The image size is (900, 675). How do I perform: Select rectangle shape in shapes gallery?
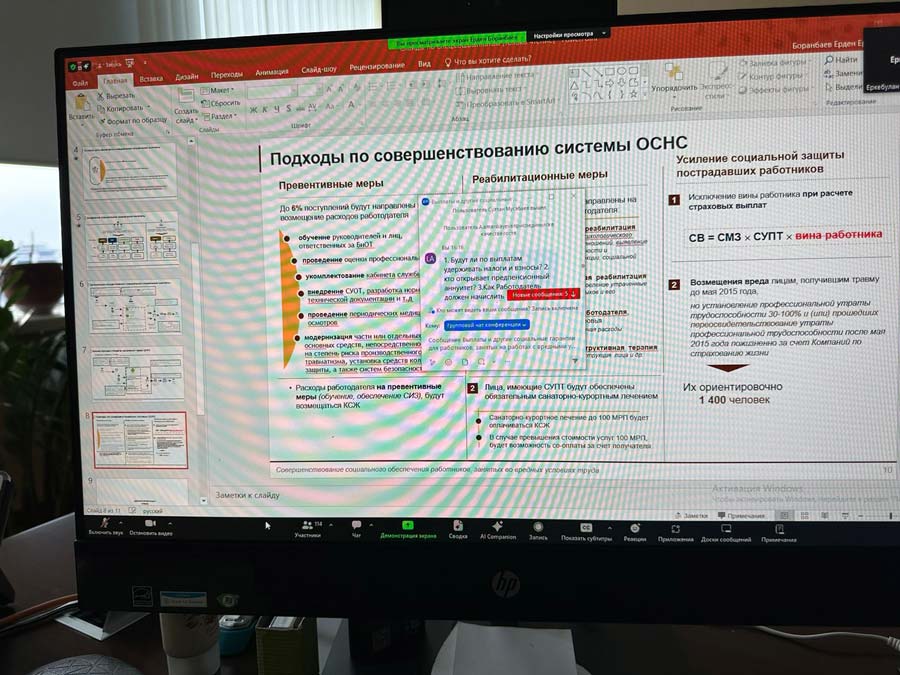click(x=609, y=72)
